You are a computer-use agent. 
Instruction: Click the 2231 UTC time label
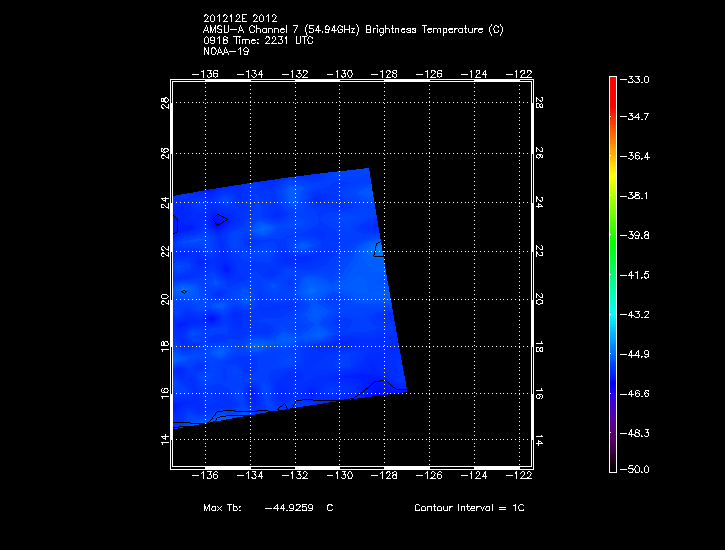pos(271,41)
